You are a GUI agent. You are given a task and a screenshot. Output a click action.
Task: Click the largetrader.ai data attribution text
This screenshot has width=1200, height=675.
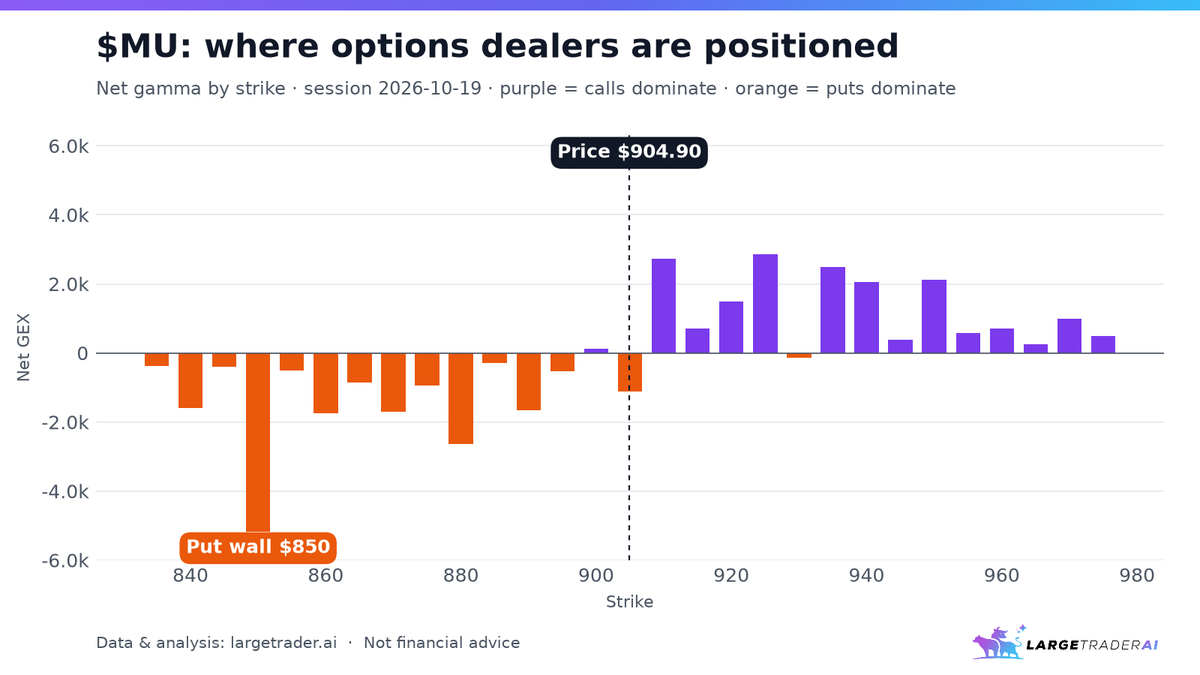tap(308, 643)
